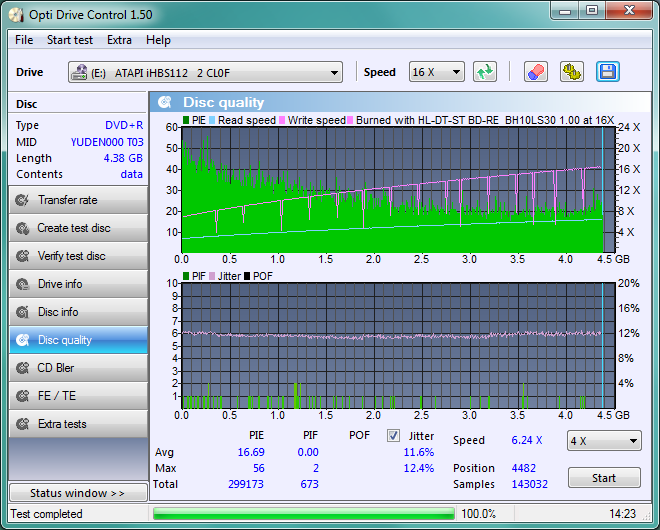Viewport: 660px width, 530px height.
Task: Open the 16 X speed dropdown
Action: (x=436, y=72)
